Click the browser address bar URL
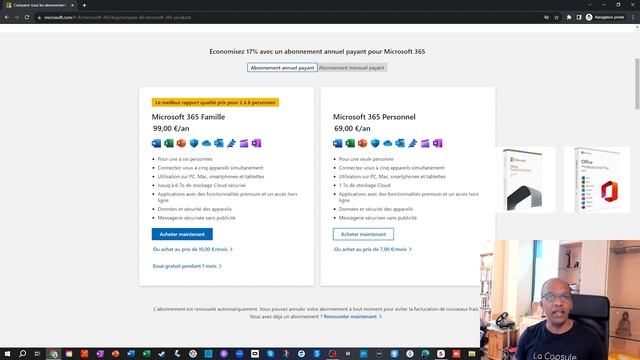640x360 pixels. click(118, 18)
